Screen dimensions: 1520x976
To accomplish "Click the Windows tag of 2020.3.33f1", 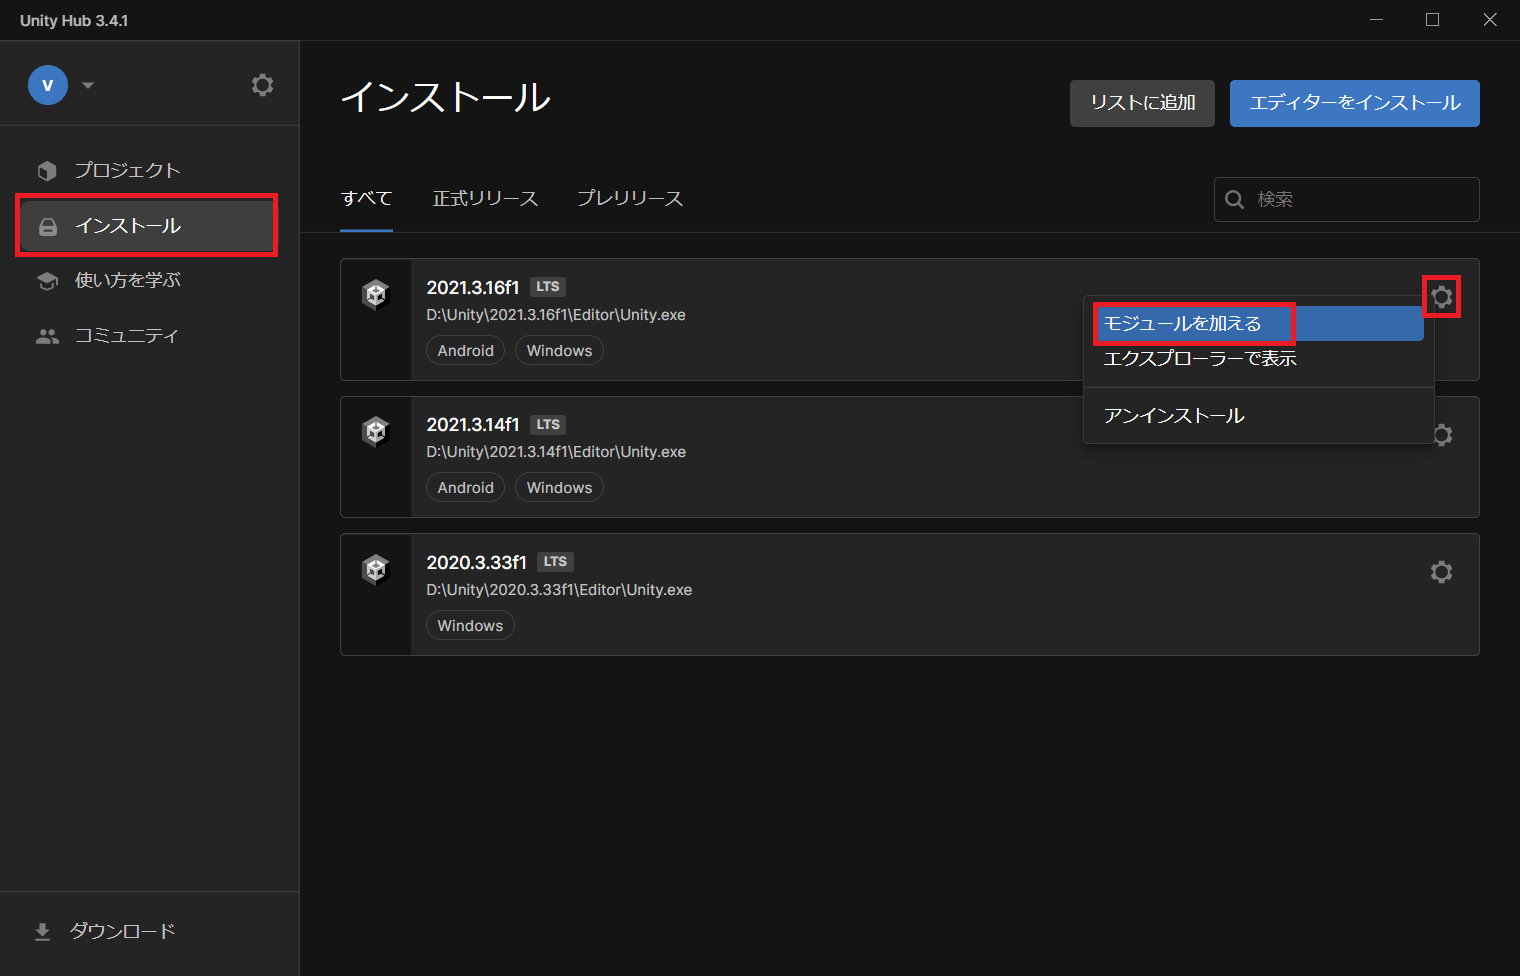I will tap(470, 626).
